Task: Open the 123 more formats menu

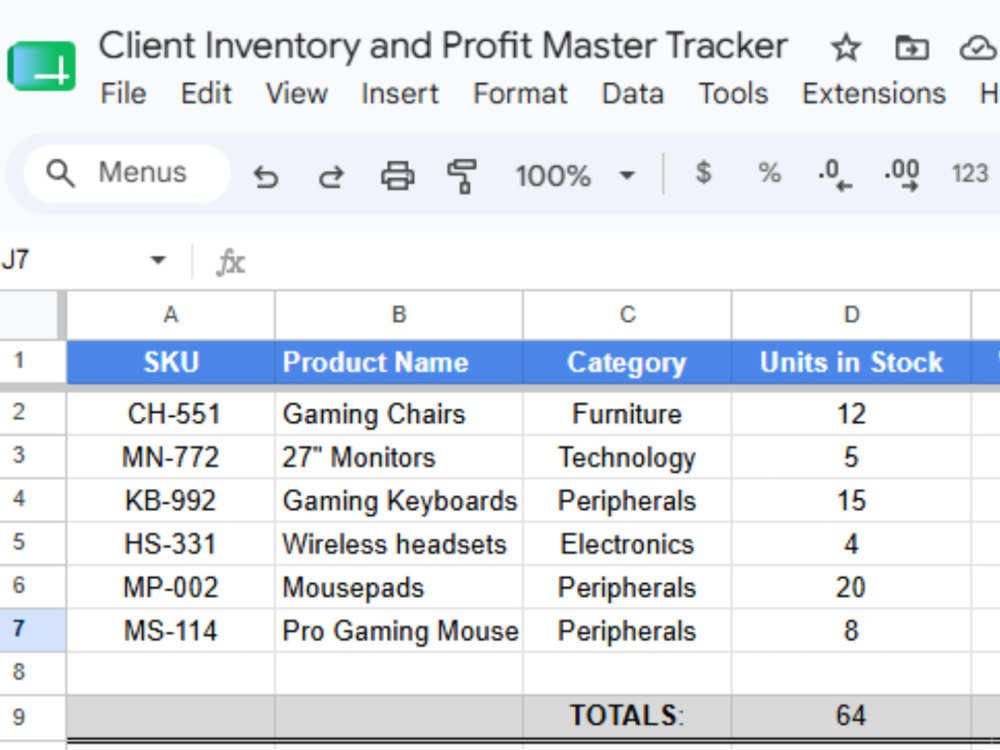Action: pyautogui.click(x=969, y=173)
